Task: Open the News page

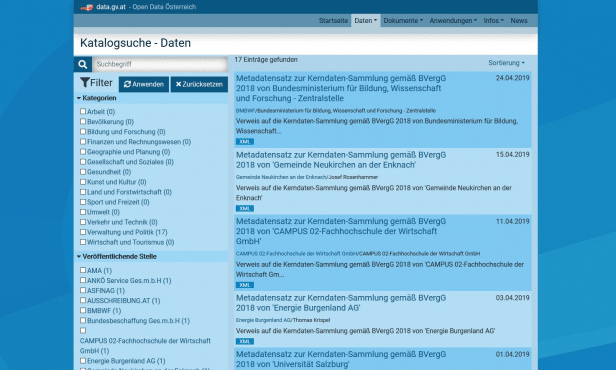Action: (x=519, y=20)
